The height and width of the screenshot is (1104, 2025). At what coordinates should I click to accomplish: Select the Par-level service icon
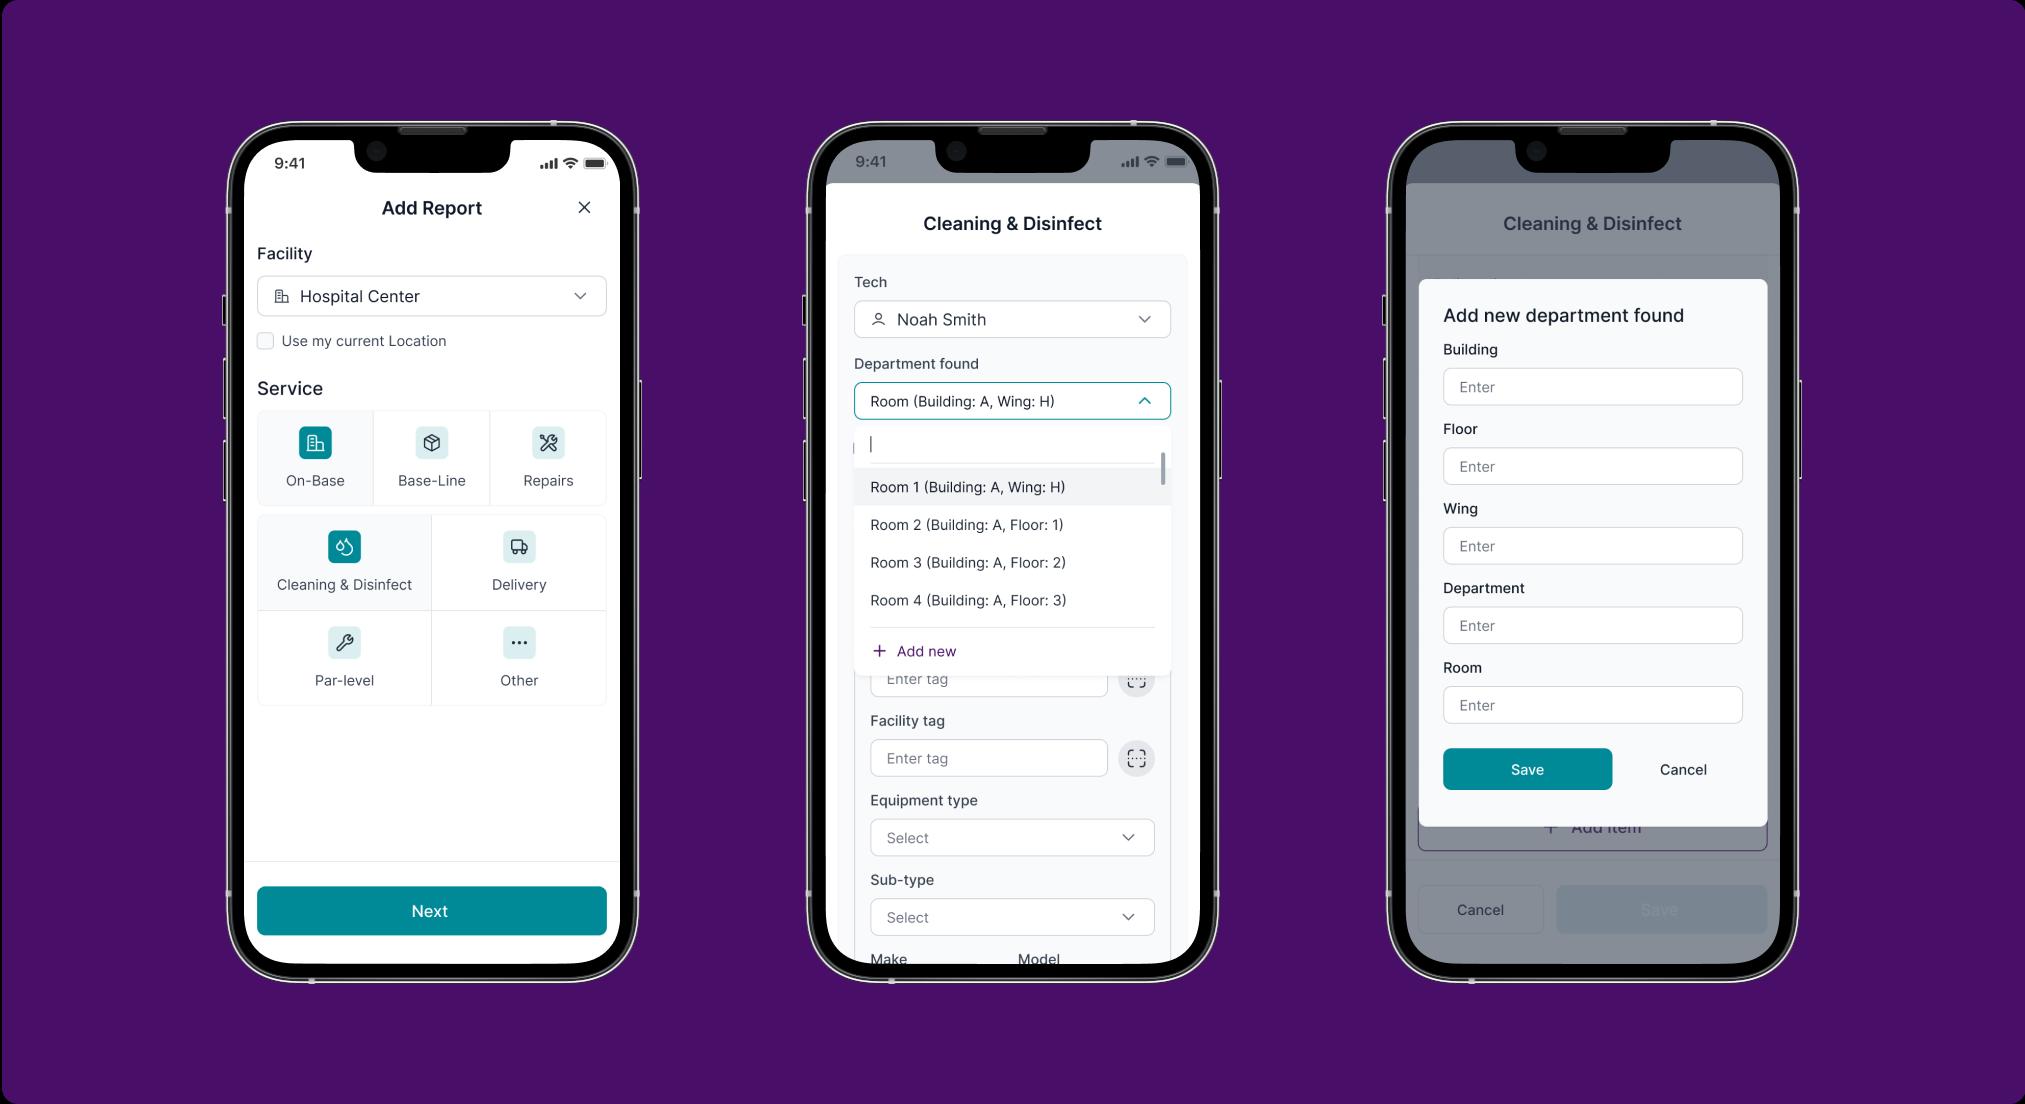[x=345, y=640]
